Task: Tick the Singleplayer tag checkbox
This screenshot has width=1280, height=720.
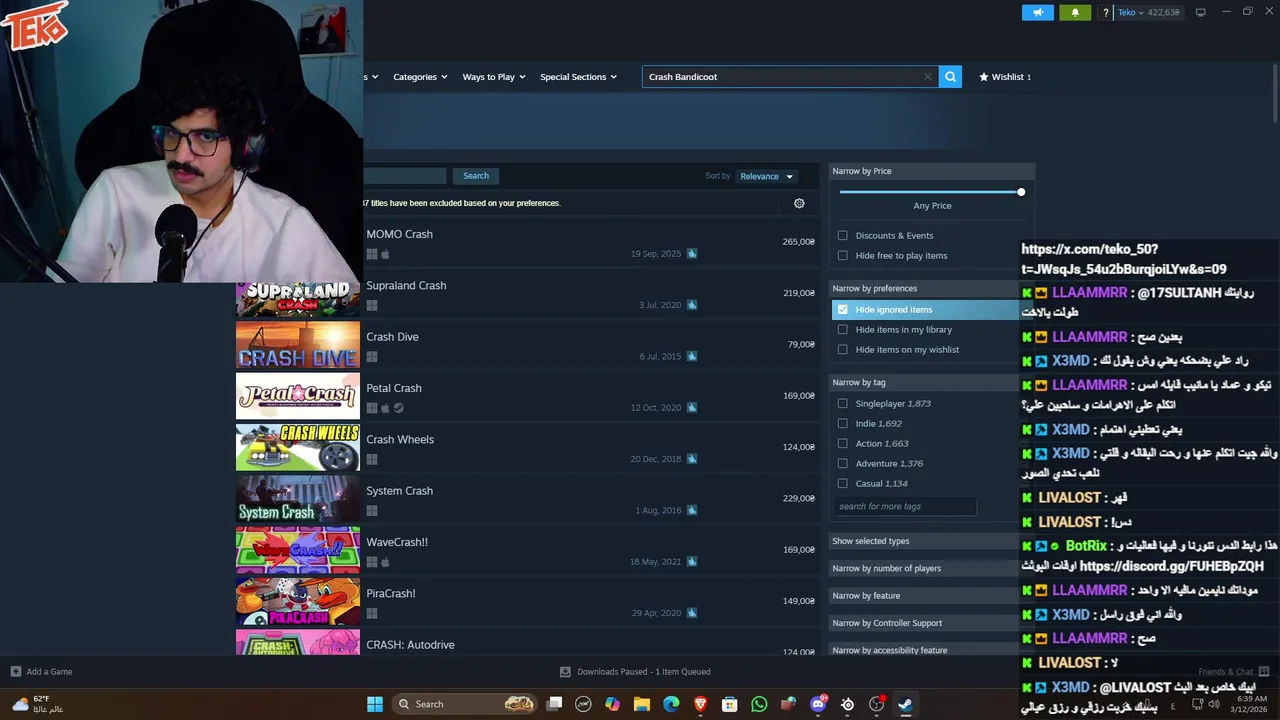Action: coord(842,404)
